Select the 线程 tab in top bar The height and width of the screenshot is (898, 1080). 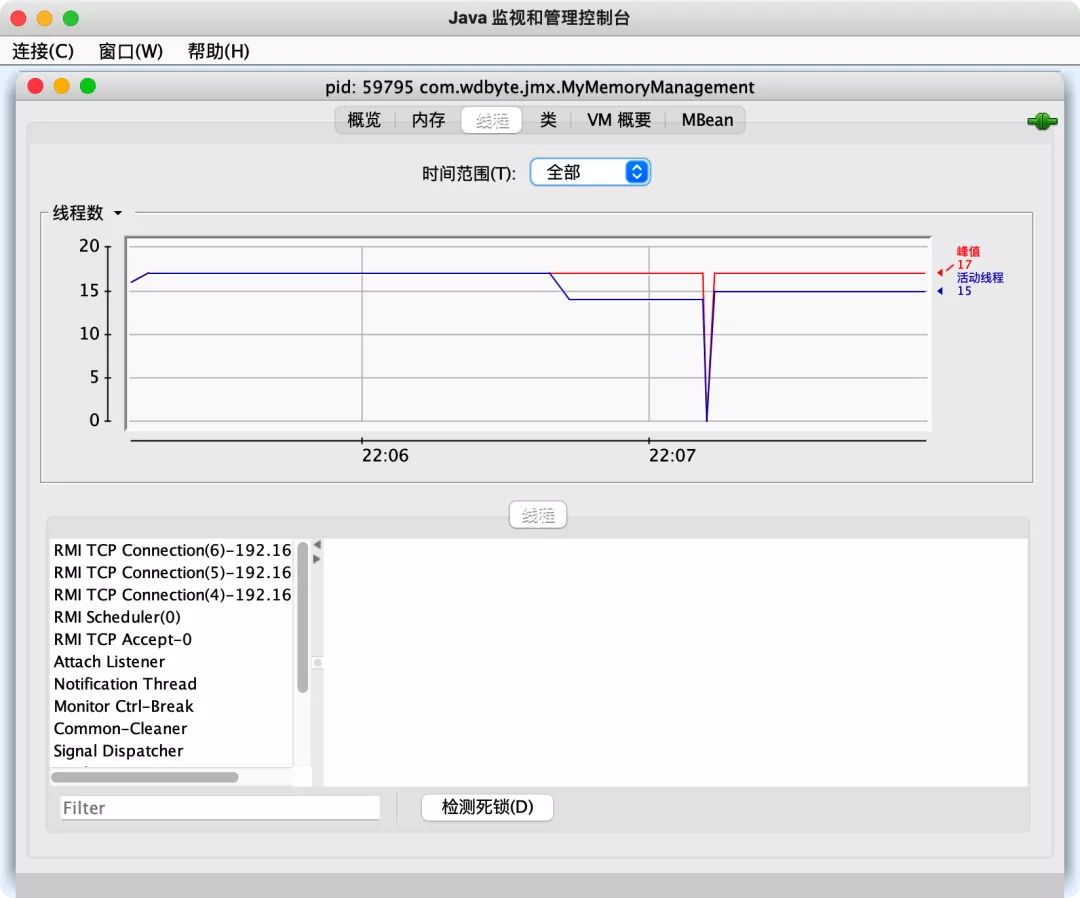[492, 121]
